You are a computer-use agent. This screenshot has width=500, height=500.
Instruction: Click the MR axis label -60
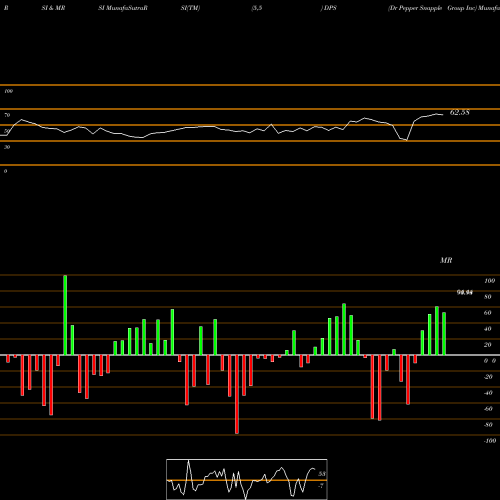(488, 409)
